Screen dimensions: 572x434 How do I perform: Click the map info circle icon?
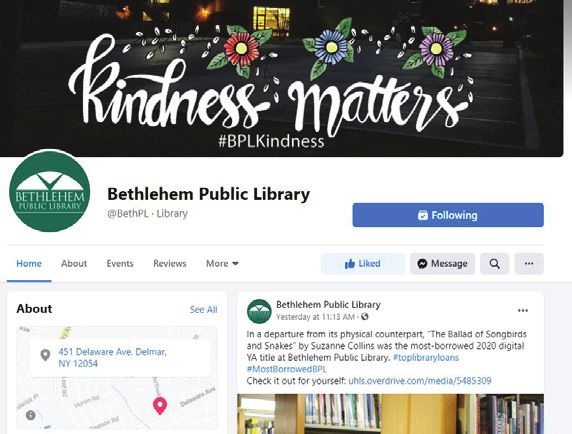coord(31,415)
